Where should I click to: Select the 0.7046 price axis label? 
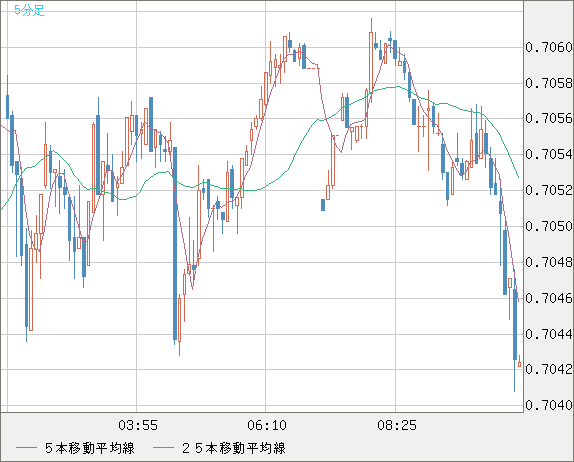point(549,298)
